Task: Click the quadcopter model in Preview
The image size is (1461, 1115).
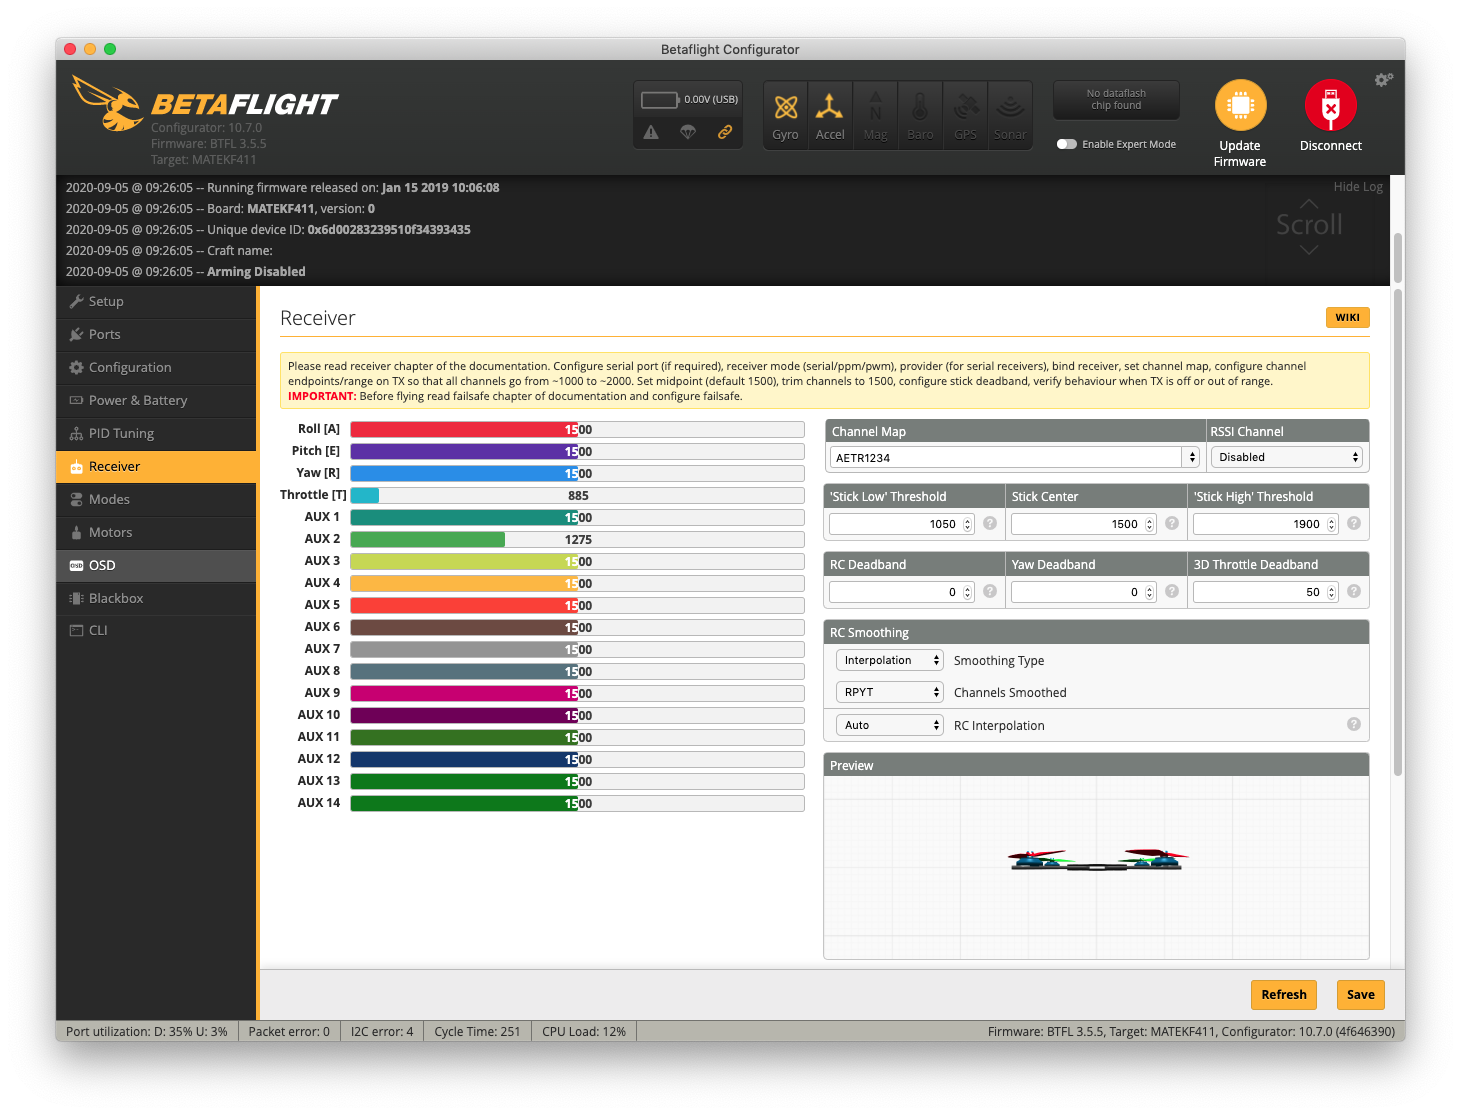Action: (1097, 859)
